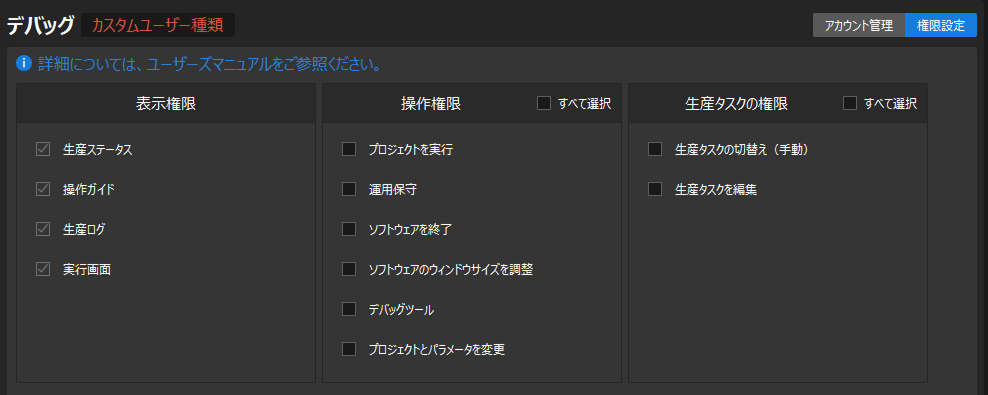This screenshot has height=395, width=988.
Task: Click the 操作権限 column header
Action: (x=431, y=104)
